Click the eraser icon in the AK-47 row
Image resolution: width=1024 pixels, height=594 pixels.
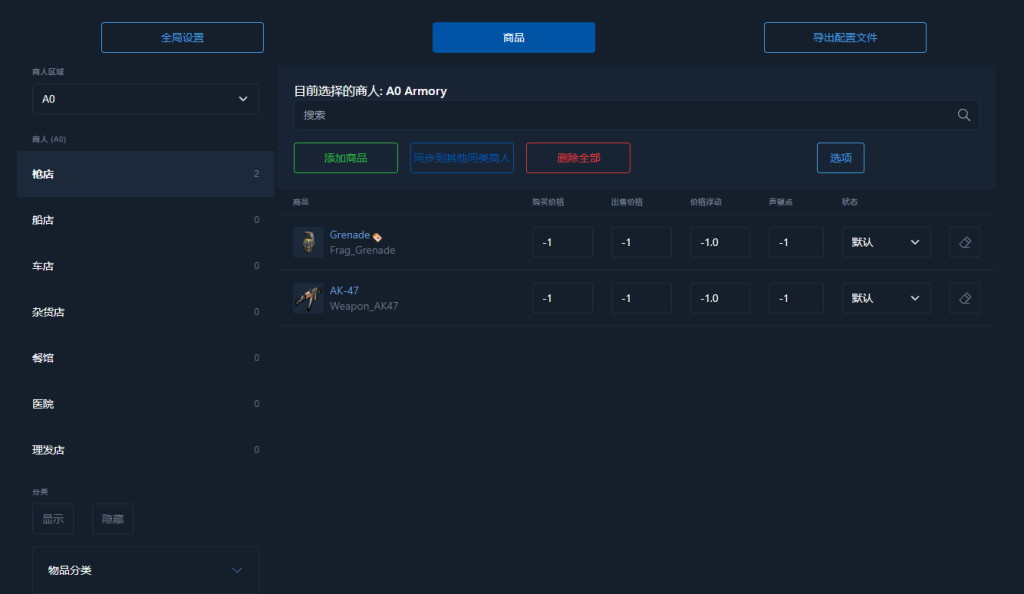[x=964, y=298]
